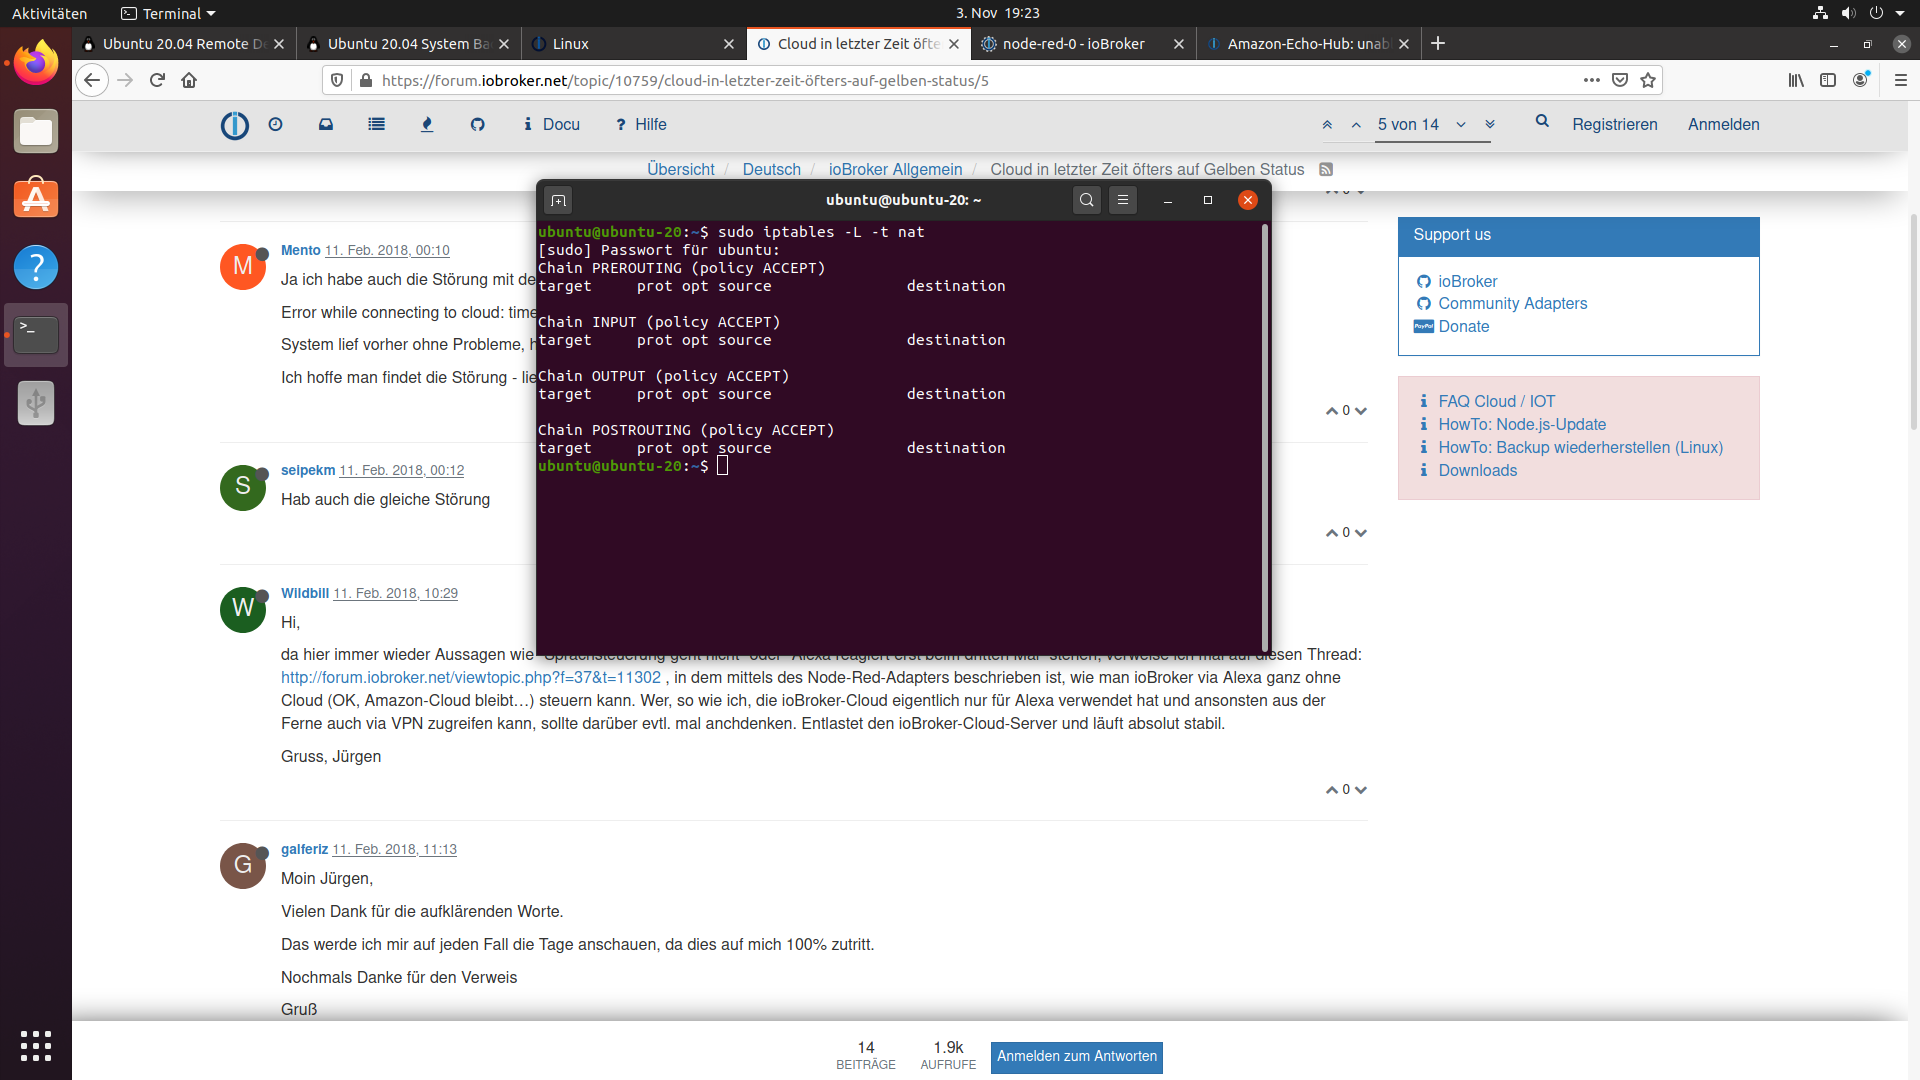This screenshot has height=1080, width=1920.
Task: Click the RSS feed icon beside topic title
Action: 1326,169
